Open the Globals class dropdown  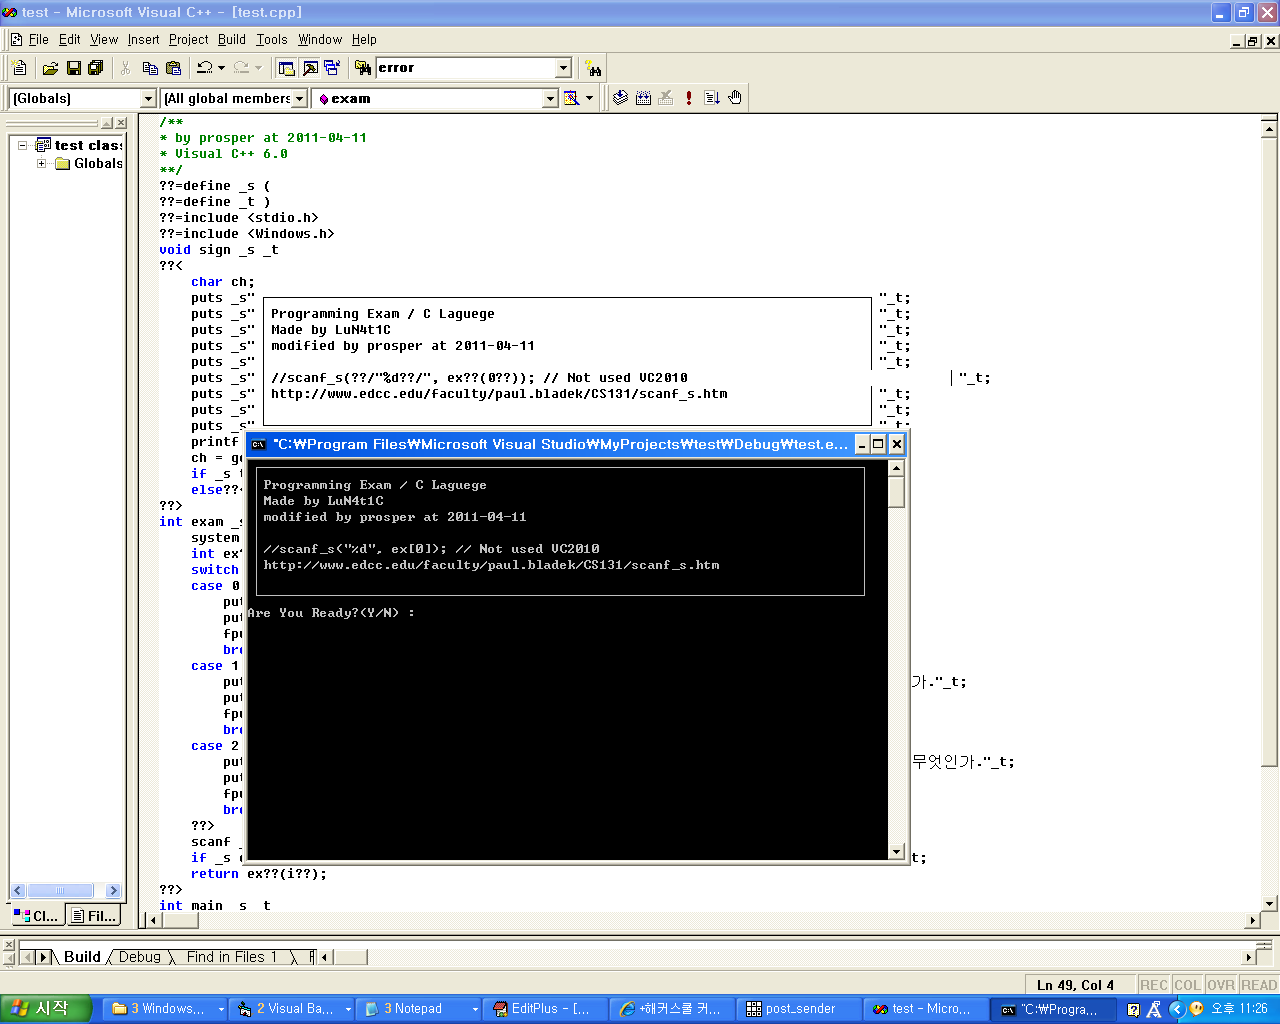pos(149,98)
